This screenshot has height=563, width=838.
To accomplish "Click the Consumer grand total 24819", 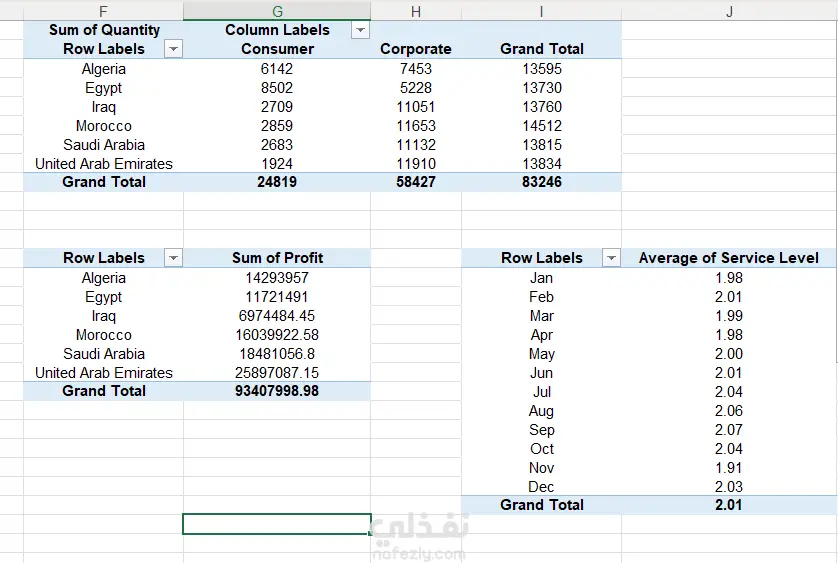I will pos(277,182).
